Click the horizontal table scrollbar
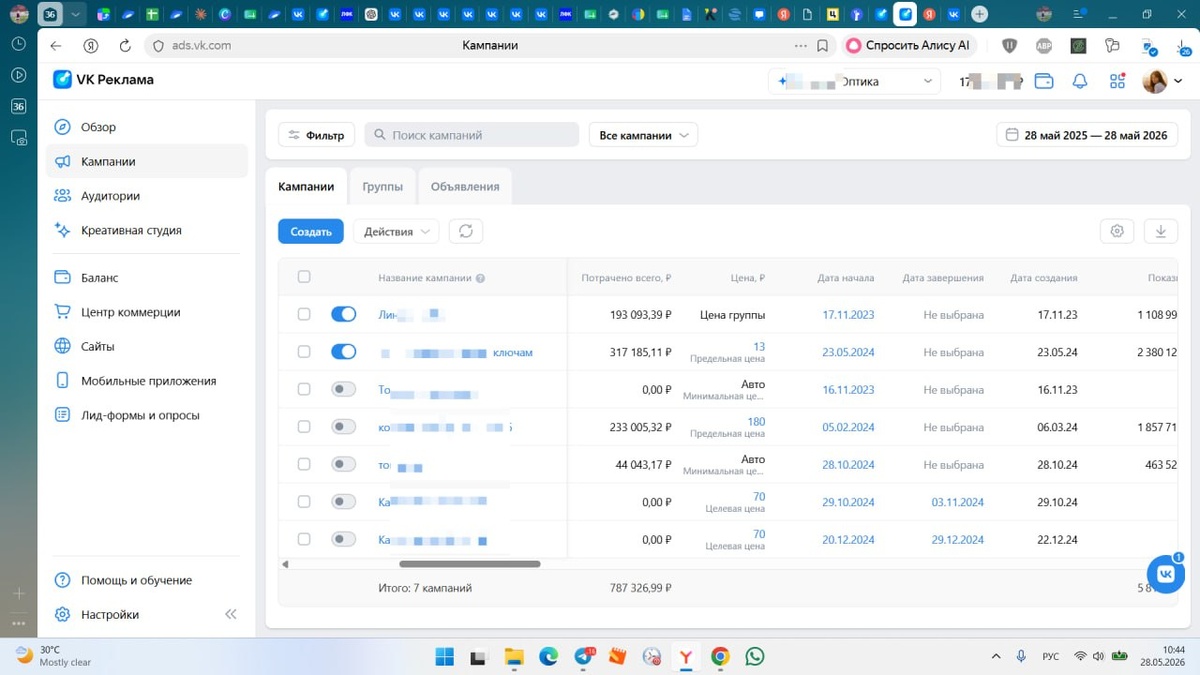The height and width of the screenshot is (675, 1200). point(470,564)
